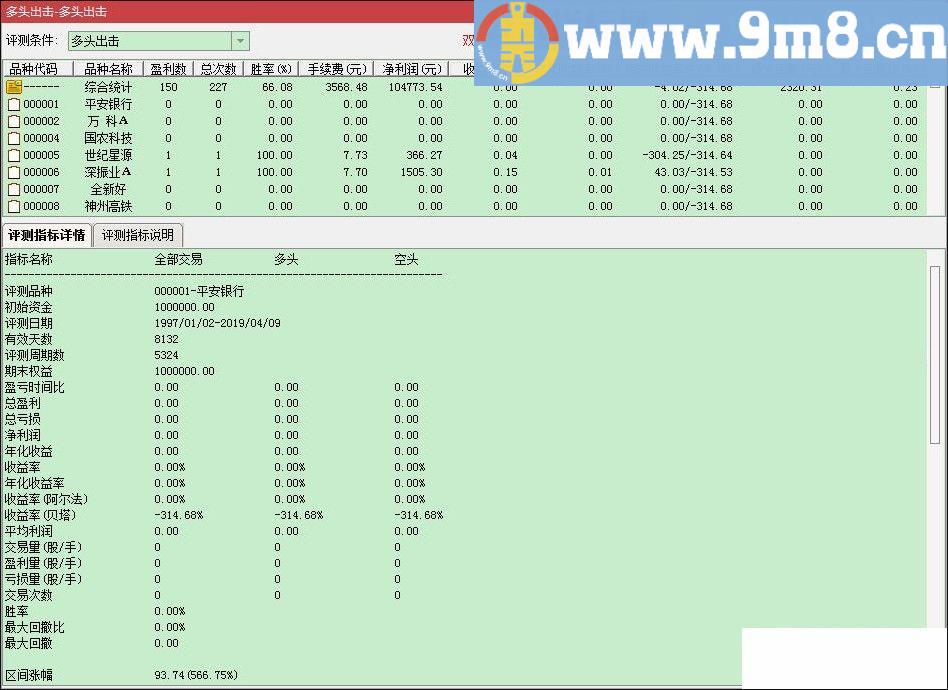
Task: Switch to the 评测指标说明 tab
Action: [137, 235]
